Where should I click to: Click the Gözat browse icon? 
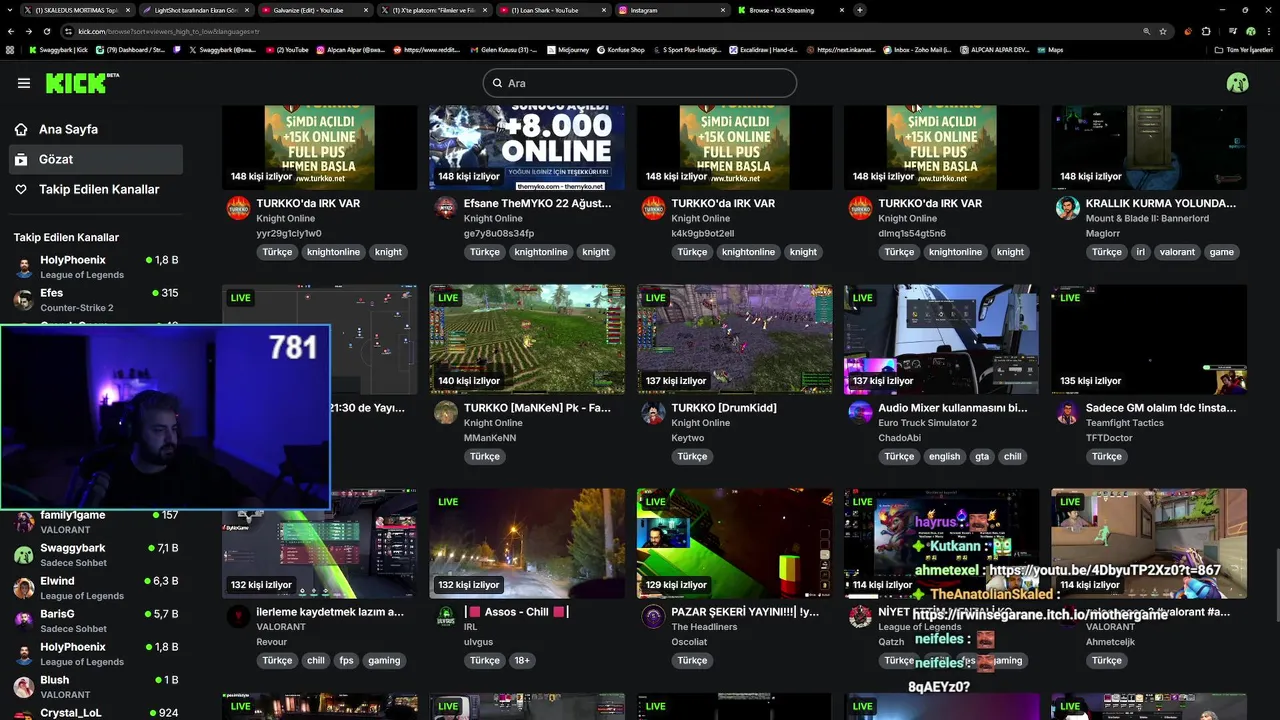point(21,159)
